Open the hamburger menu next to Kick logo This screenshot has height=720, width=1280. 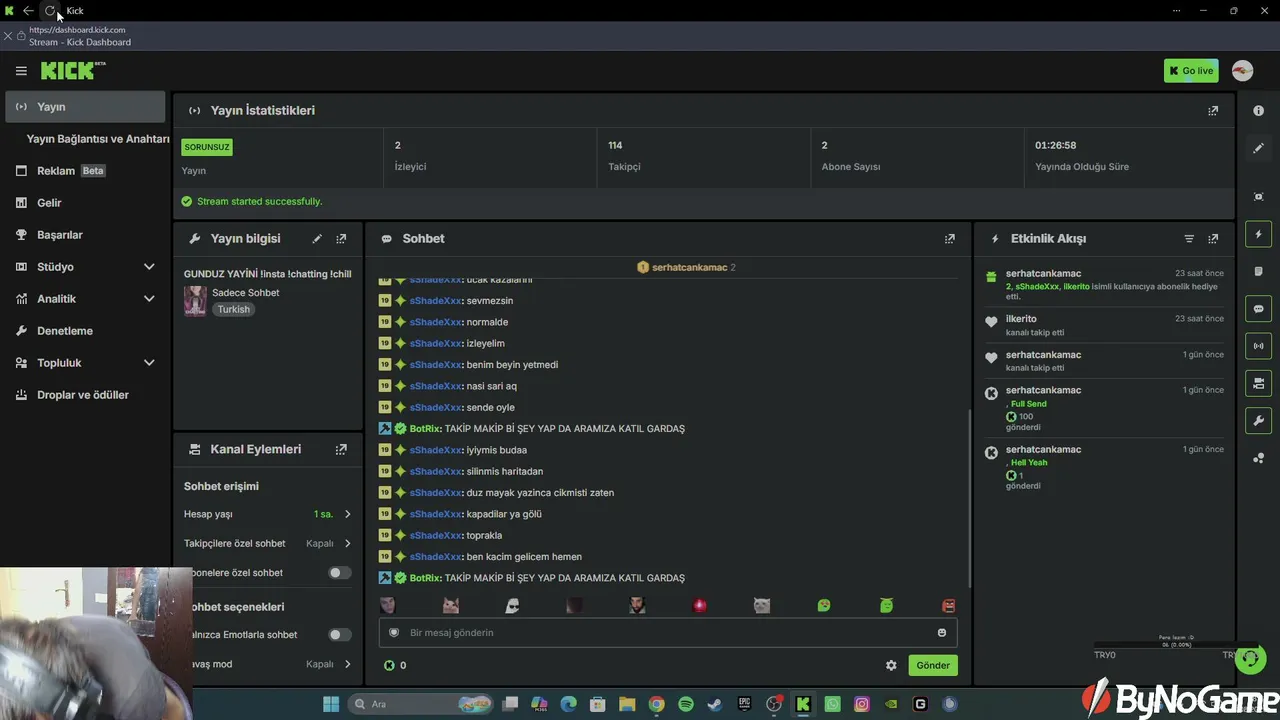click(x=21, y=71)
